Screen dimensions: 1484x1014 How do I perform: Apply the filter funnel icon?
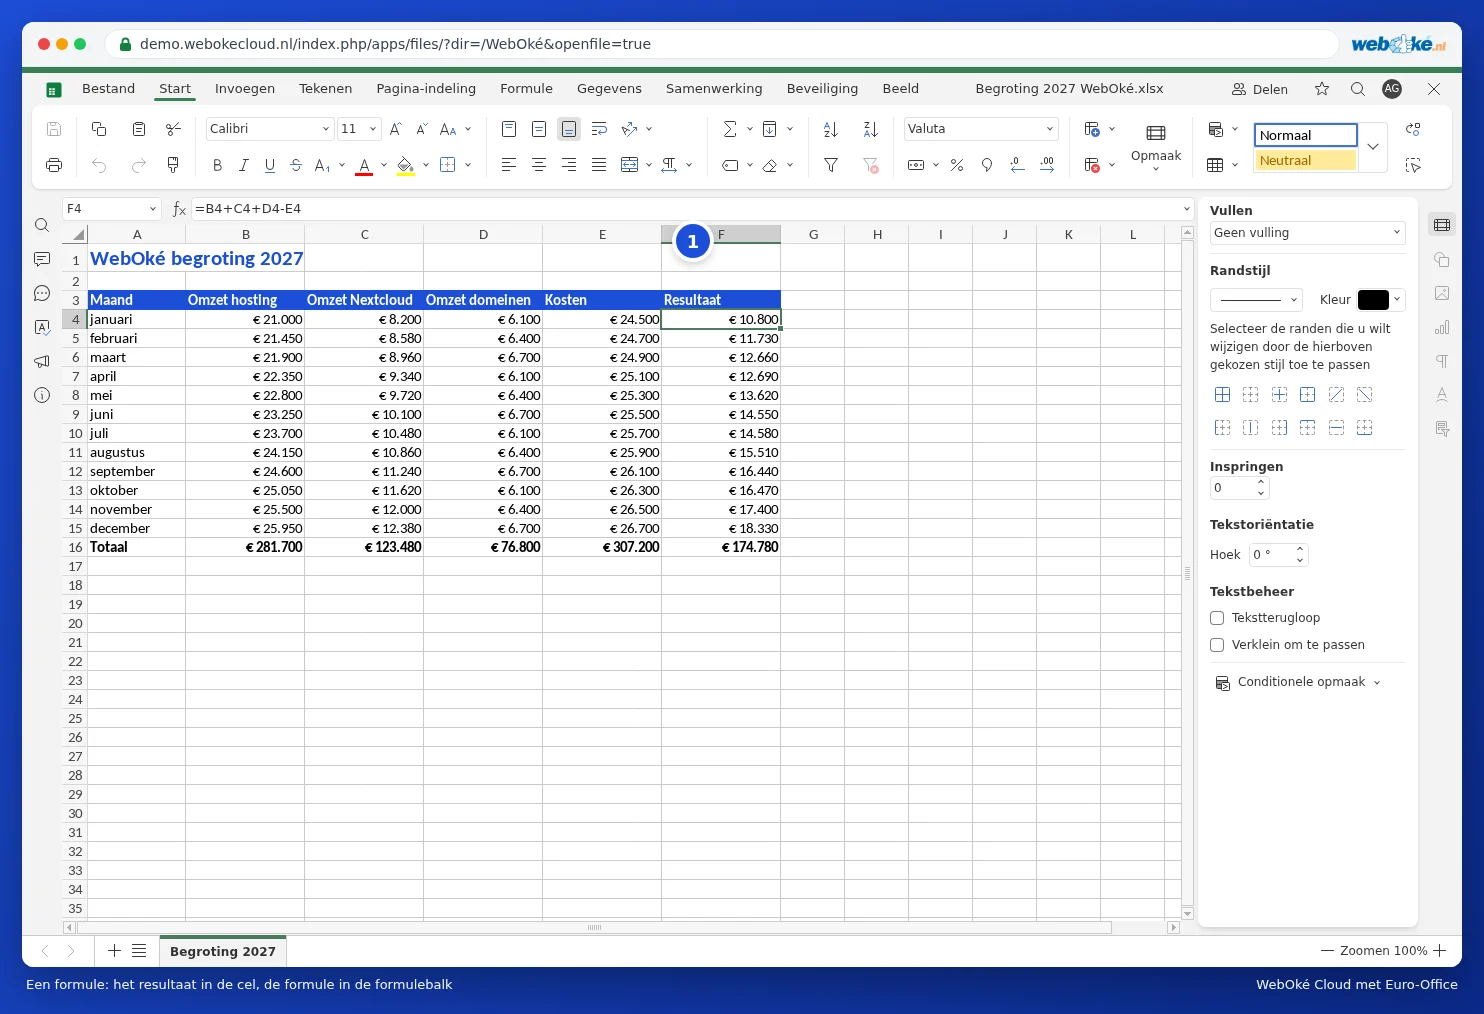click(830, 165)
